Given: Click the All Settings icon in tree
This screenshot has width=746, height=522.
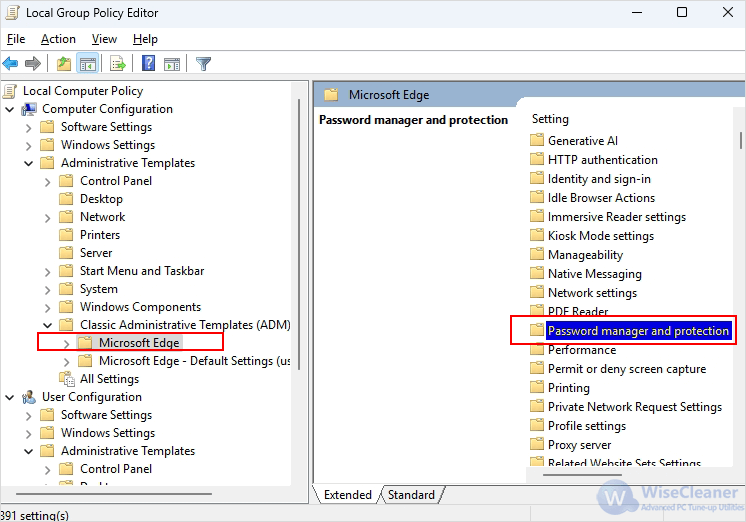Looking at the screenshot, I should (x=67, y=379).
